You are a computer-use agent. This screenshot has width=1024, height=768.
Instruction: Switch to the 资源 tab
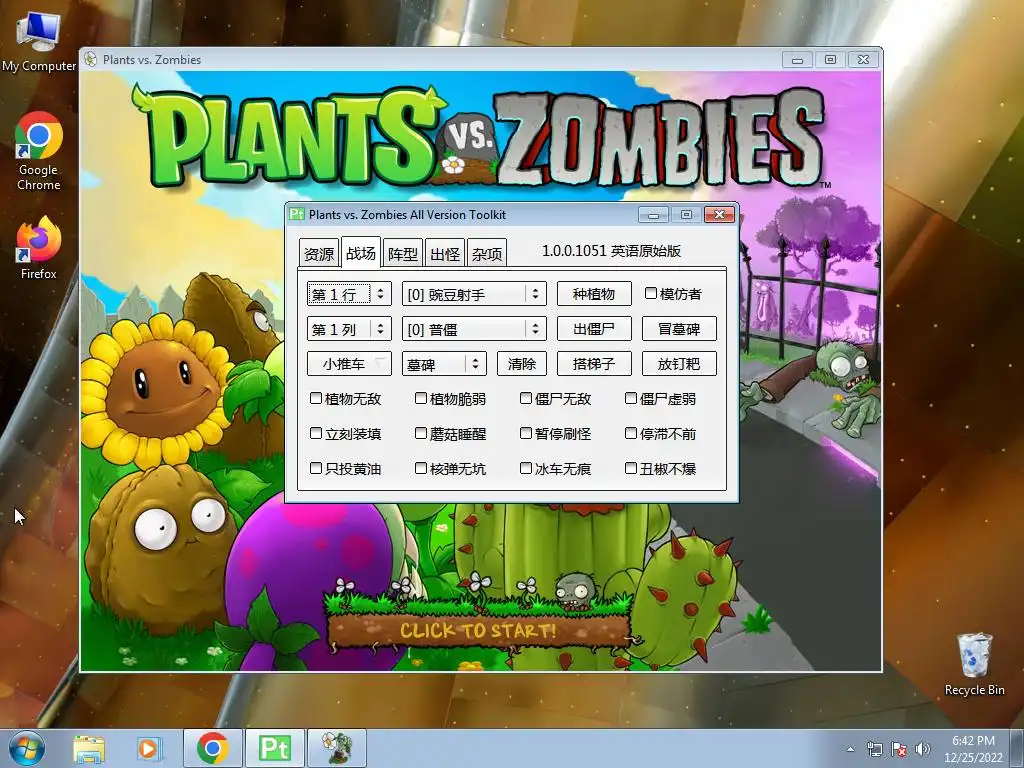[x=319, y=253]
